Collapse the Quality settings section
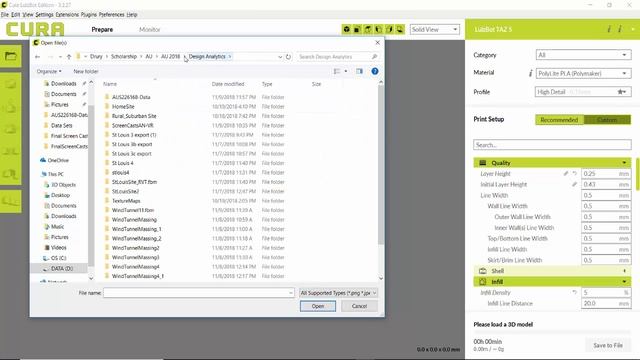This screenshot has height=360, width=640. click(552, 163)
